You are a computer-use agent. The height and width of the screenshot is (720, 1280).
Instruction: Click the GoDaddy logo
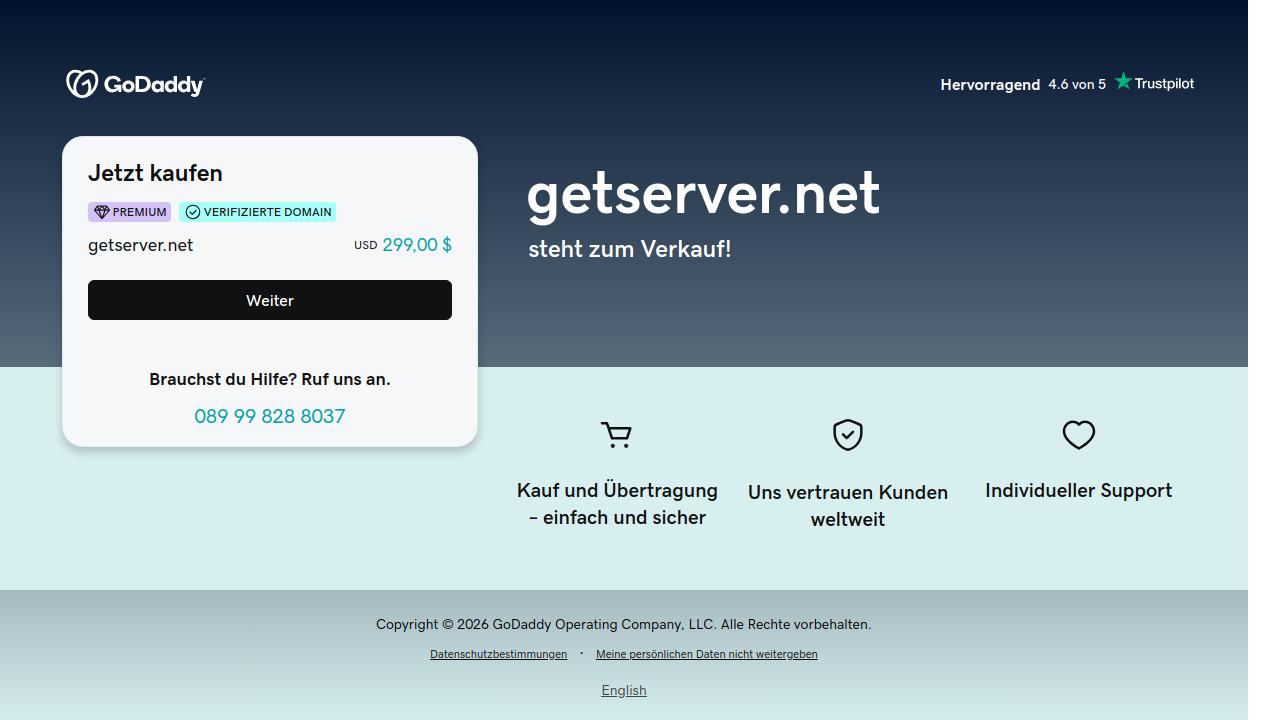click(x=135, y=84)
